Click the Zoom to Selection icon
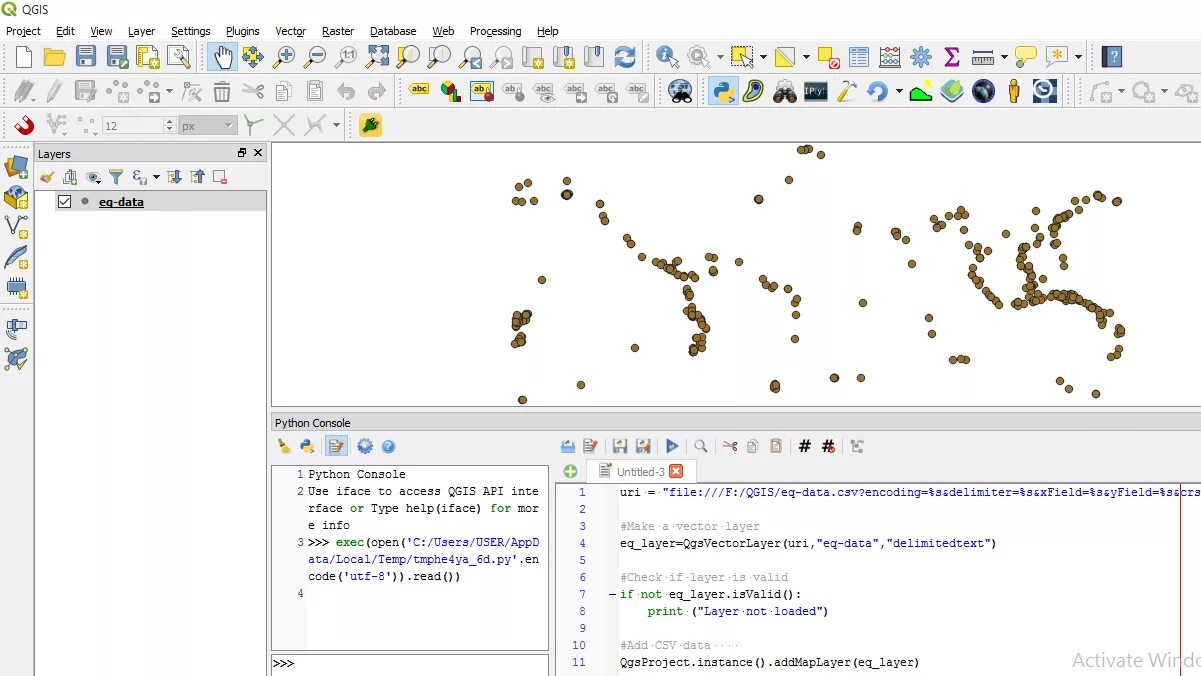Image resolution: width=1201 pixels, height=676 pixels. pos(408,57)
